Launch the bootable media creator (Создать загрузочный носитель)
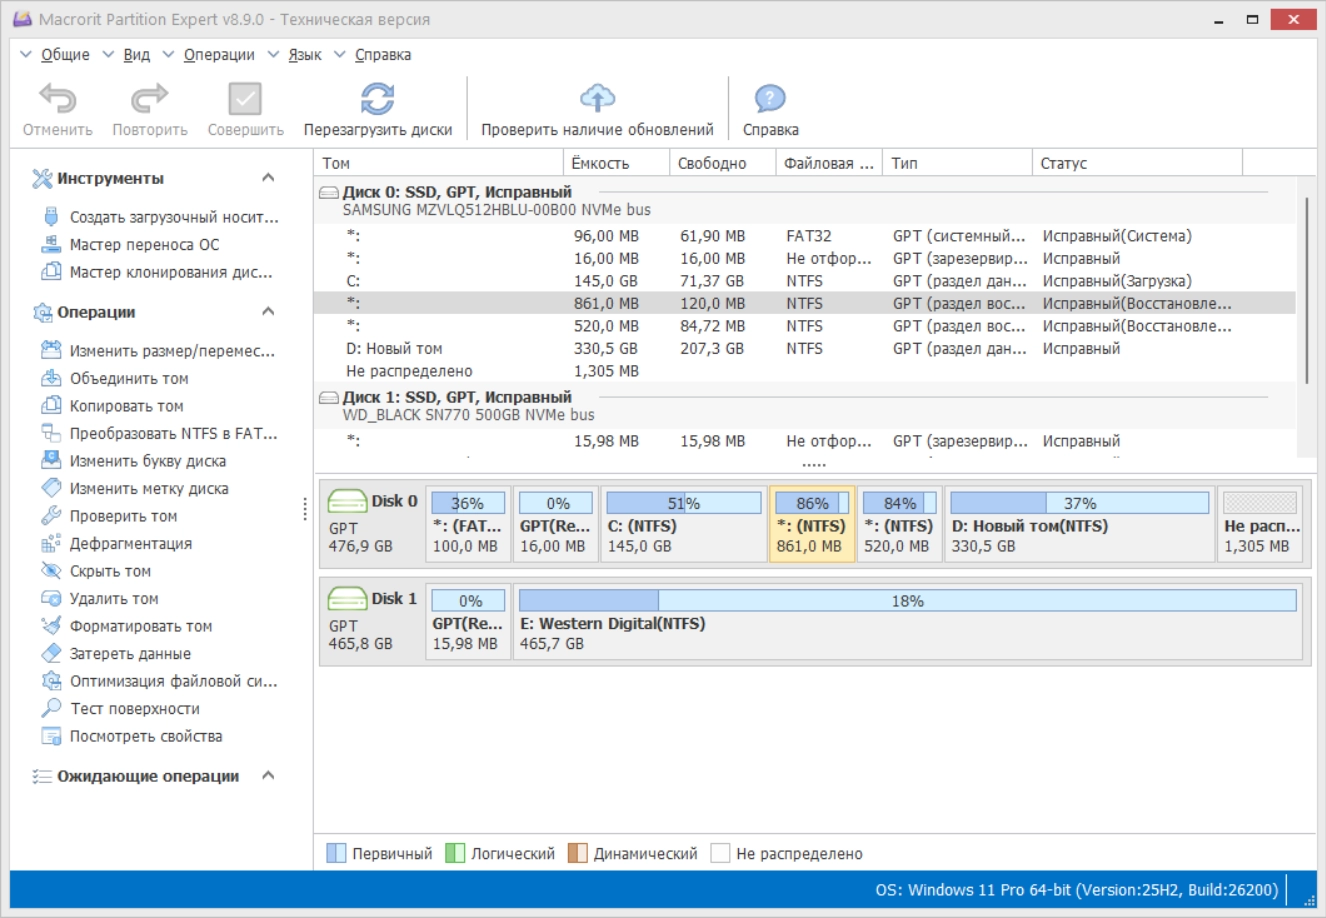 (173, 217)
